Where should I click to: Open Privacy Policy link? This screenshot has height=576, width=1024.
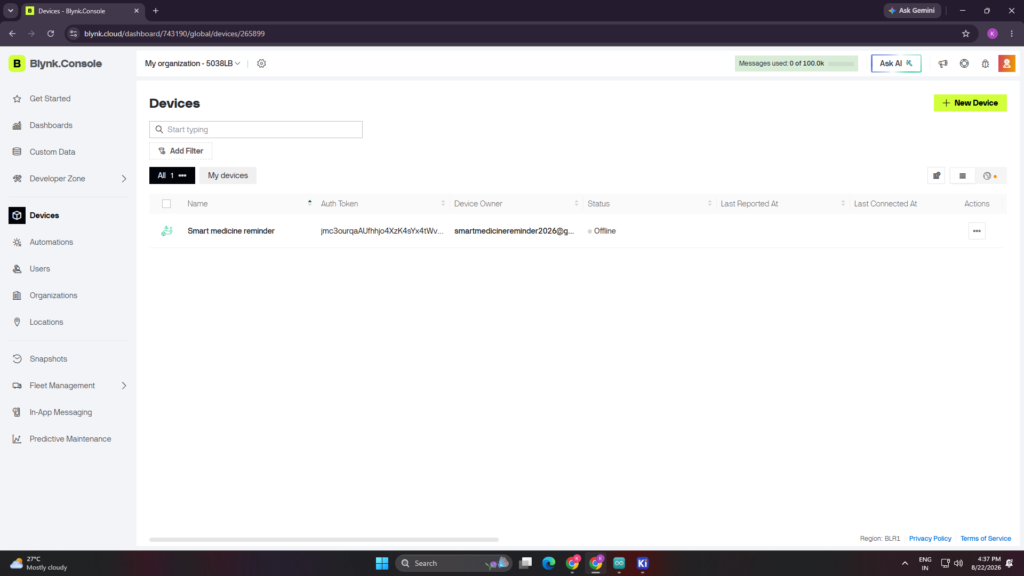[930, 539]
